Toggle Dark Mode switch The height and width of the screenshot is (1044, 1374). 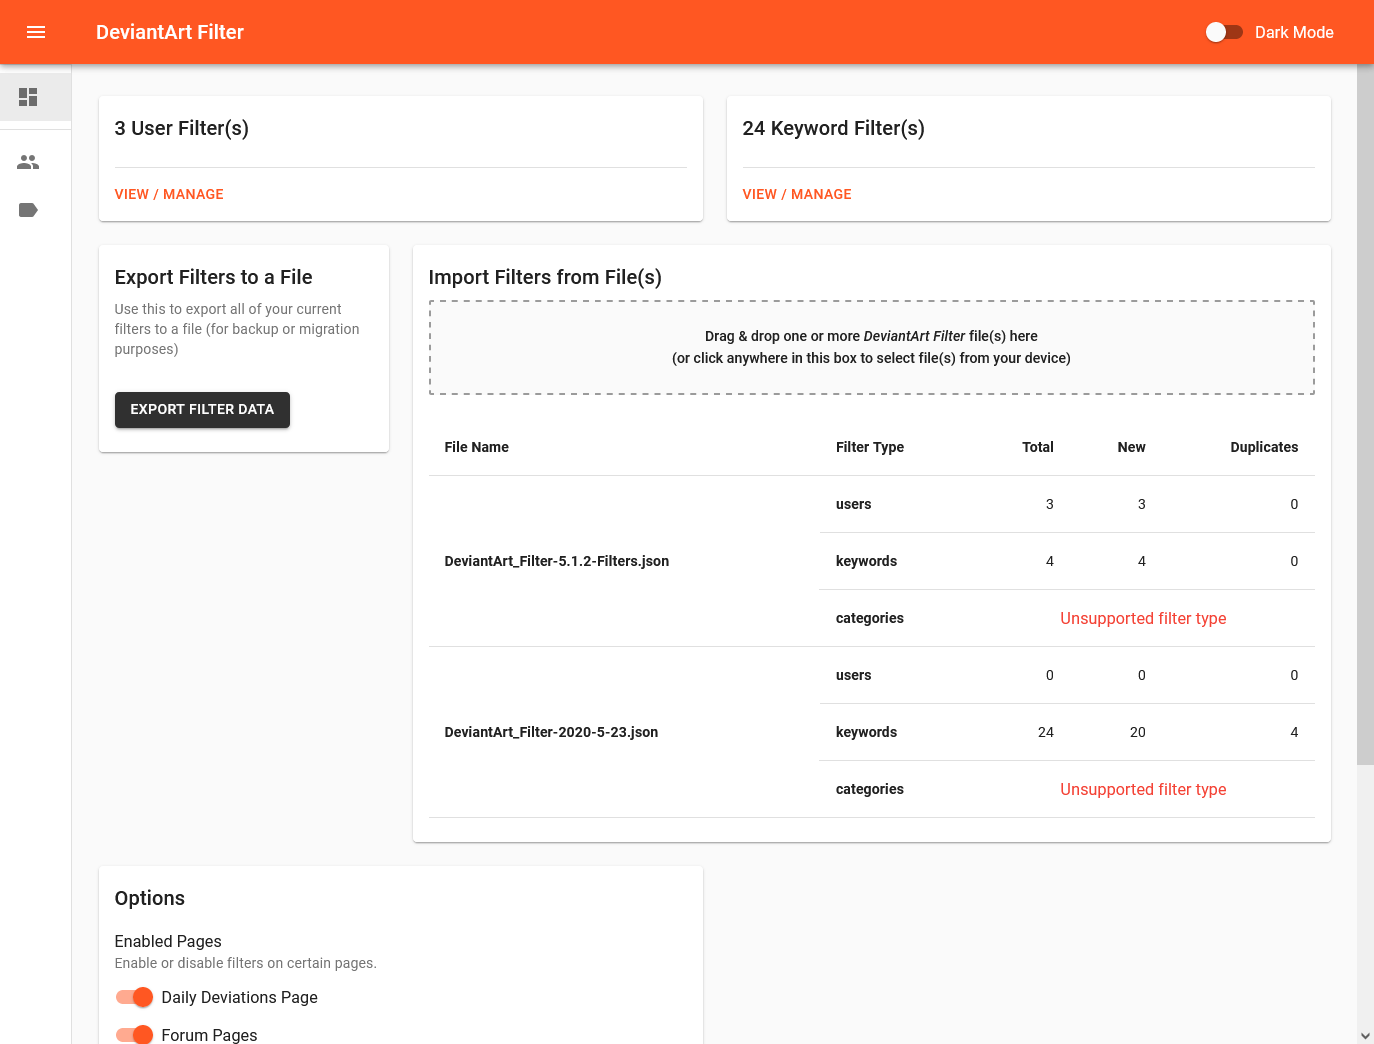[1224, 32]
